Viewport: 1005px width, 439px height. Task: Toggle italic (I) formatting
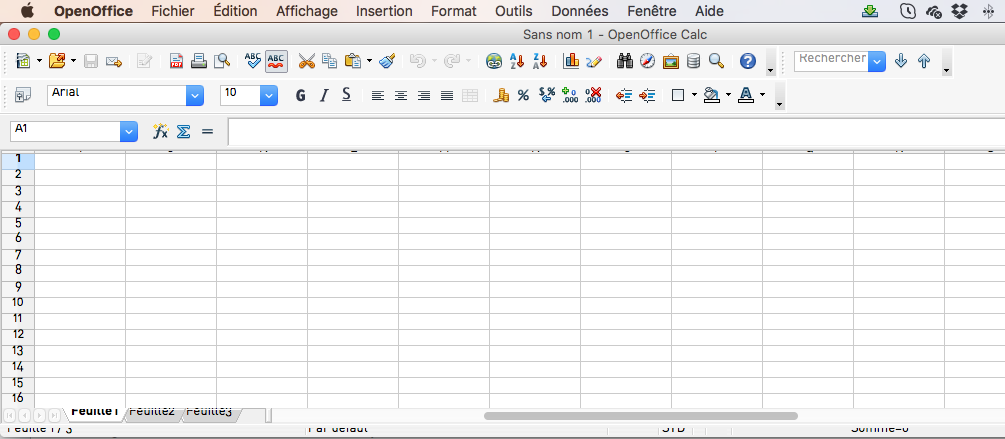(x=323, y=95)
